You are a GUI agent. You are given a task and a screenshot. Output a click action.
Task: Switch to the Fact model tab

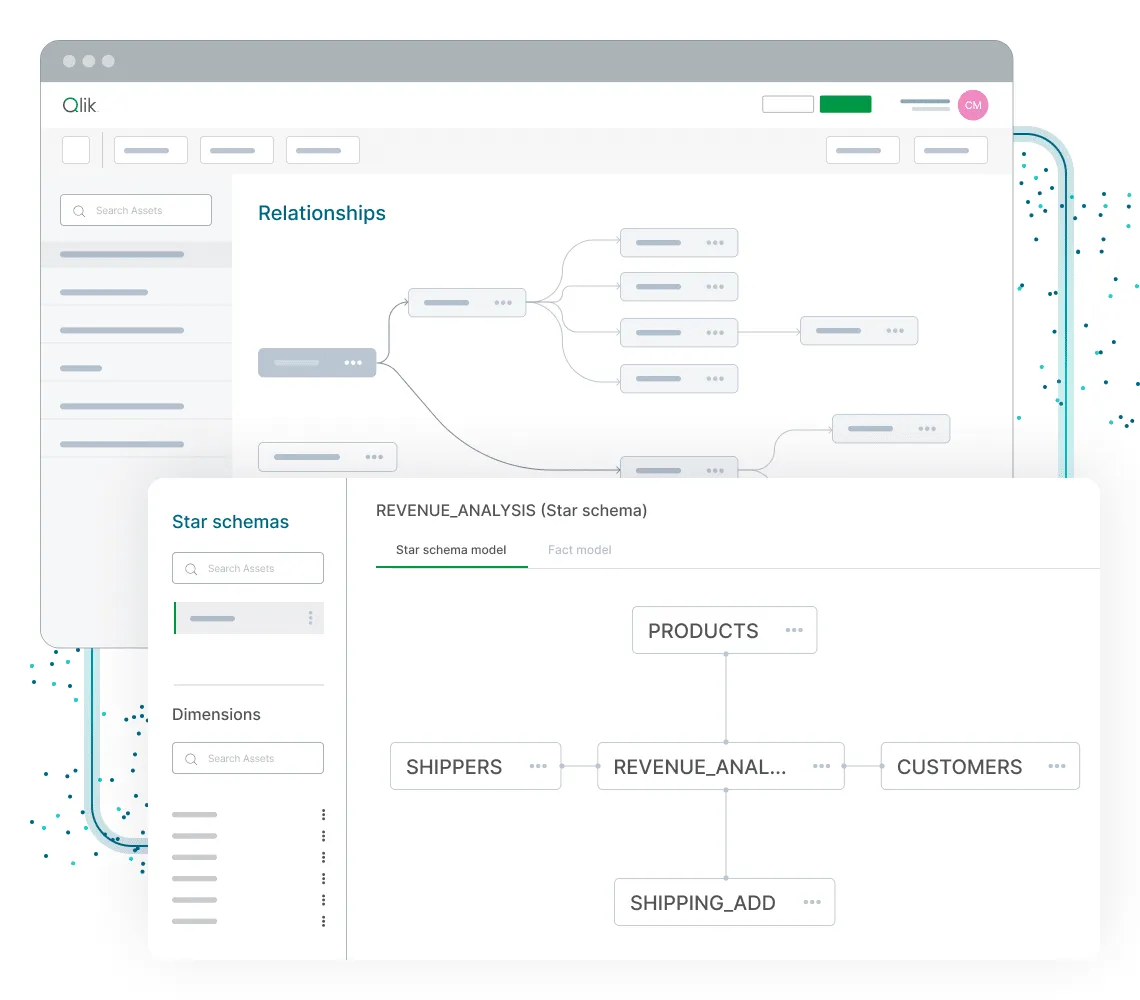click(579, 550)
